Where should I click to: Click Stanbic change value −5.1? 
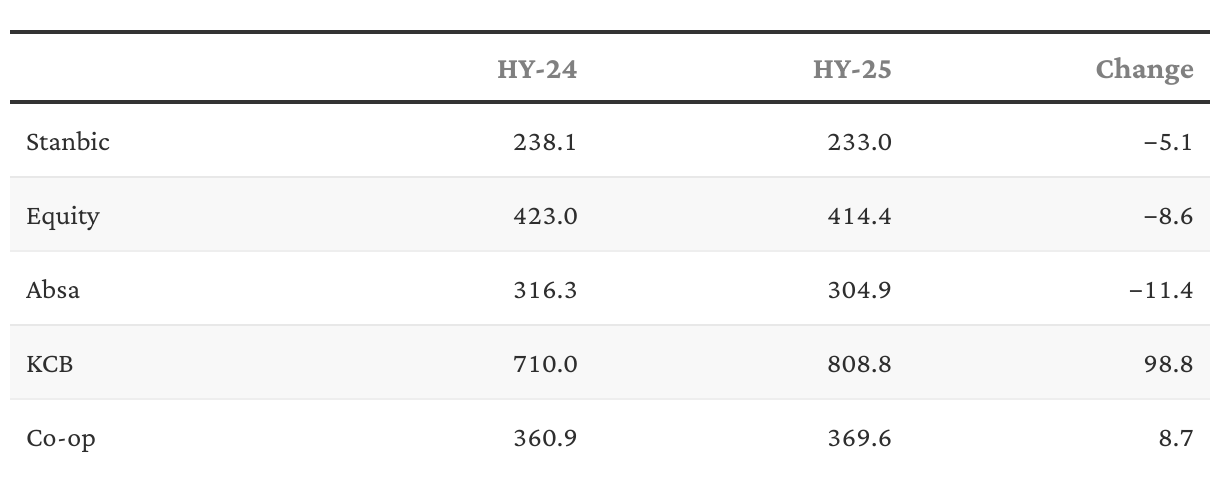tap(1168, 142)
